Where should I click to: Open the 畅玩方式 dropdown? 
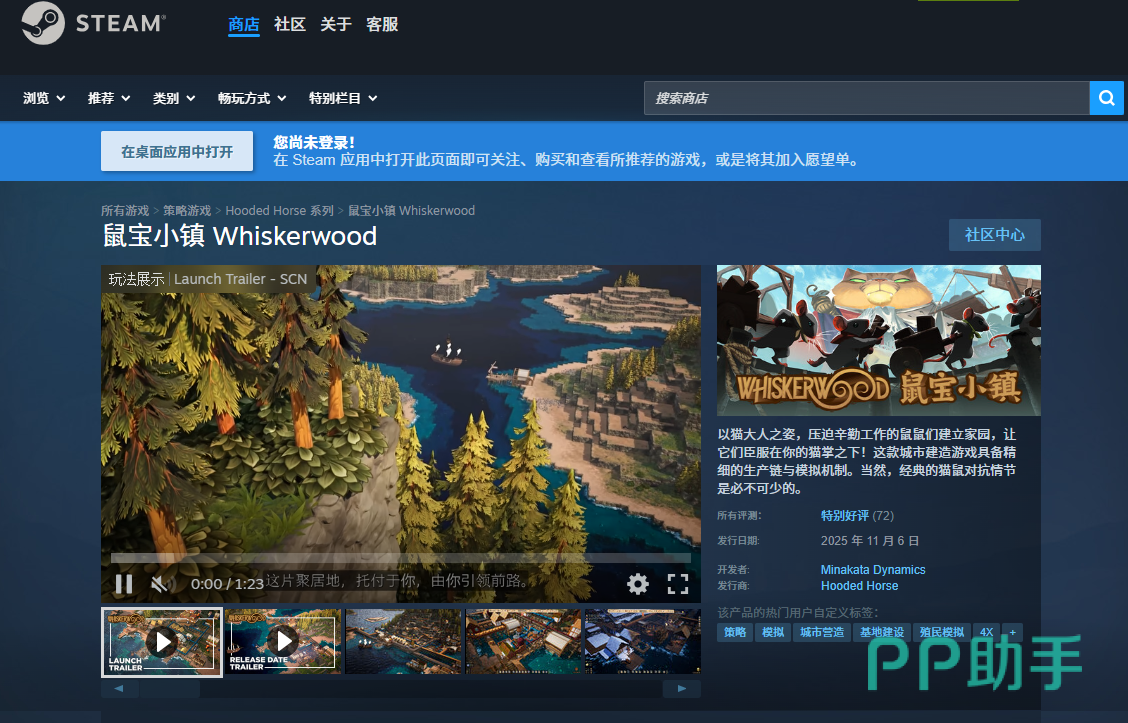click(252, 98)
